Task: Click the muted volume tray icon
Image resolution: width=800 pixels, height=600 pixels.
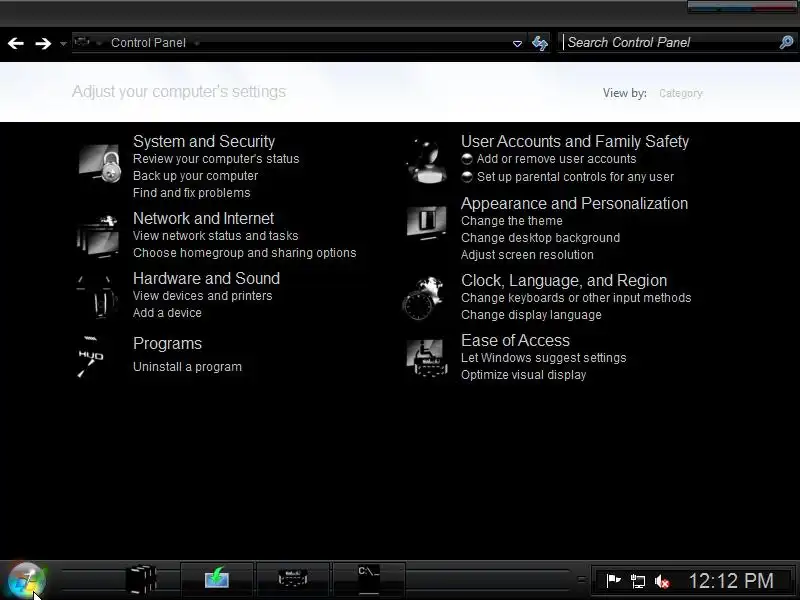Action: tap(662, 581)
